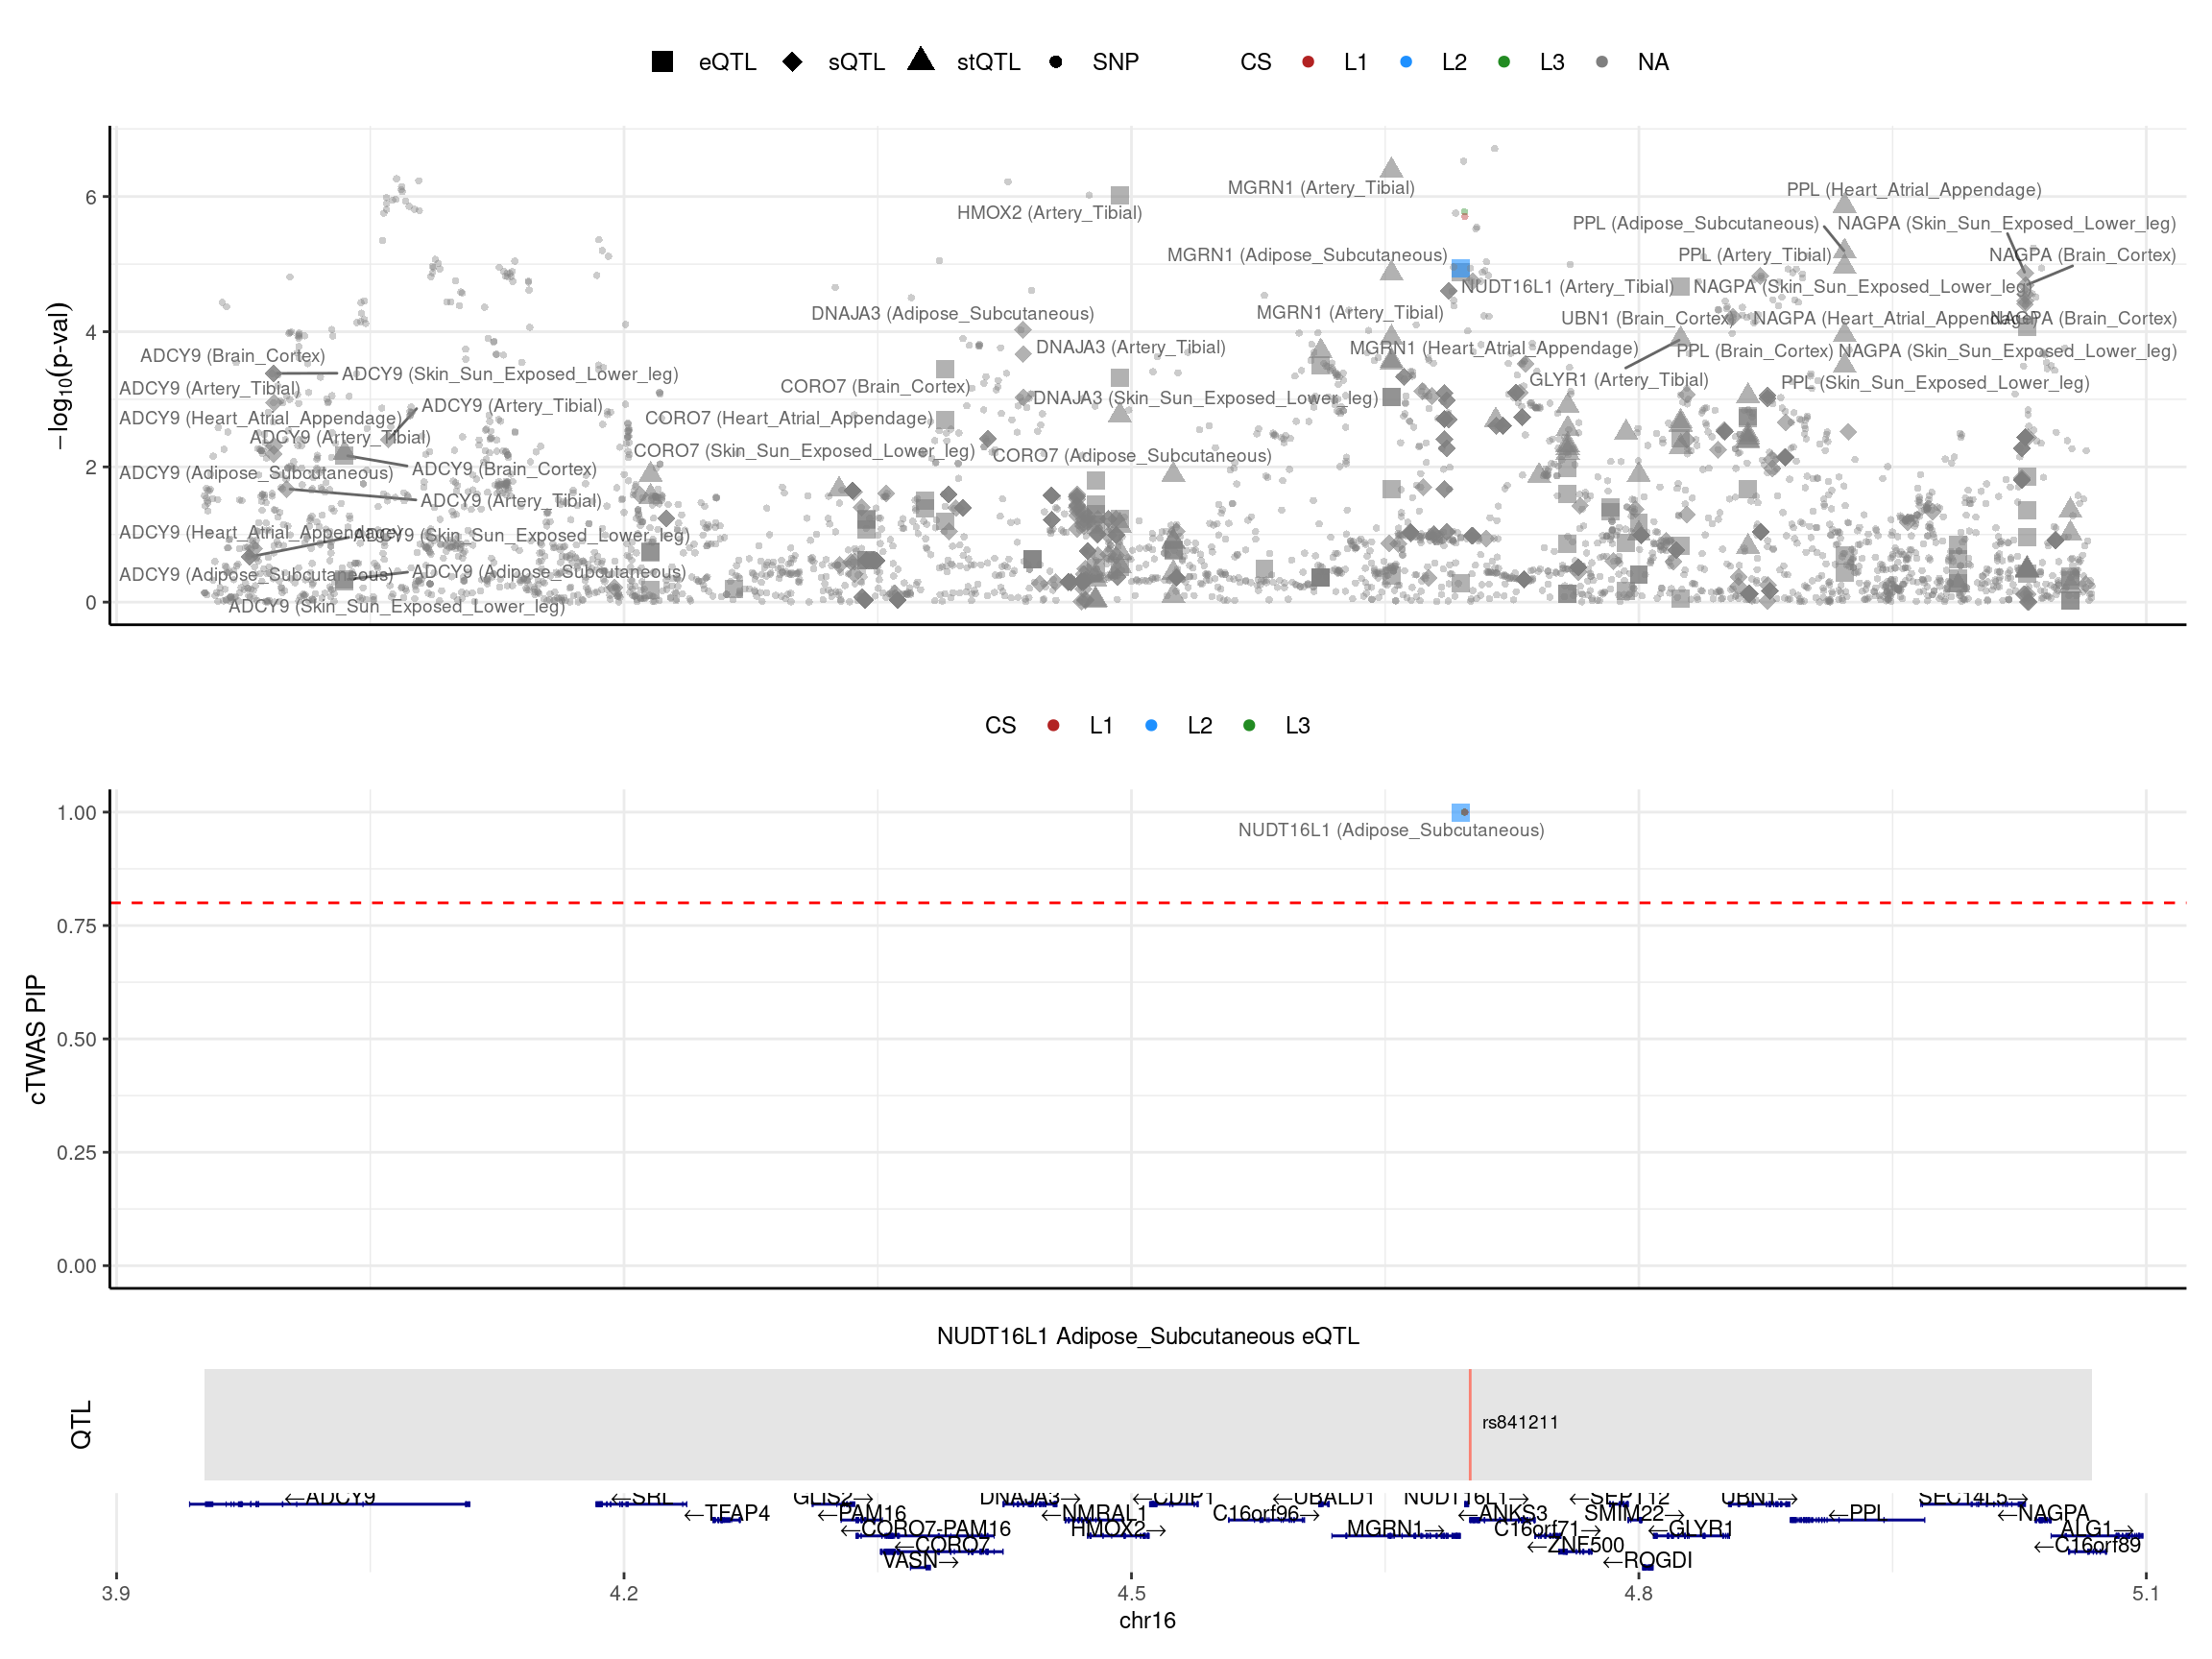Click blue square point in cTWAS PIP panel

point(1460,812)
